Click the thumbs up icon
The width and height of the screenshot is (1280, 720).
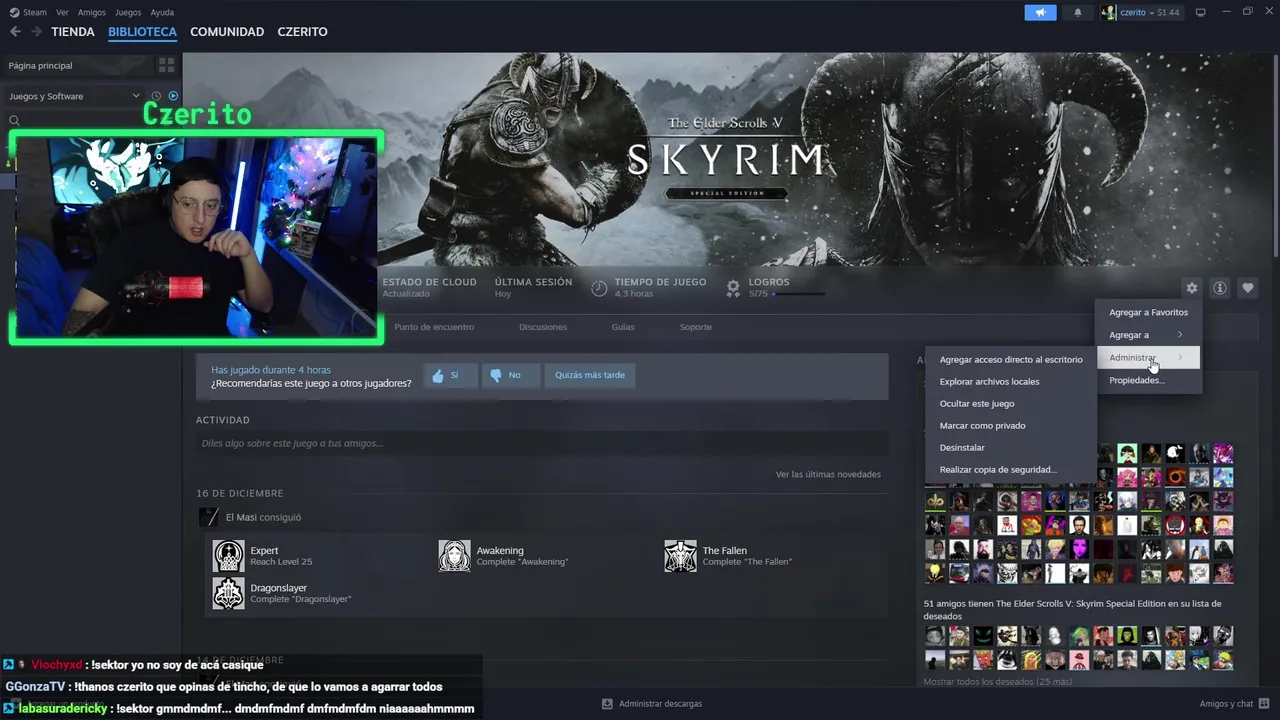(437, 376)
